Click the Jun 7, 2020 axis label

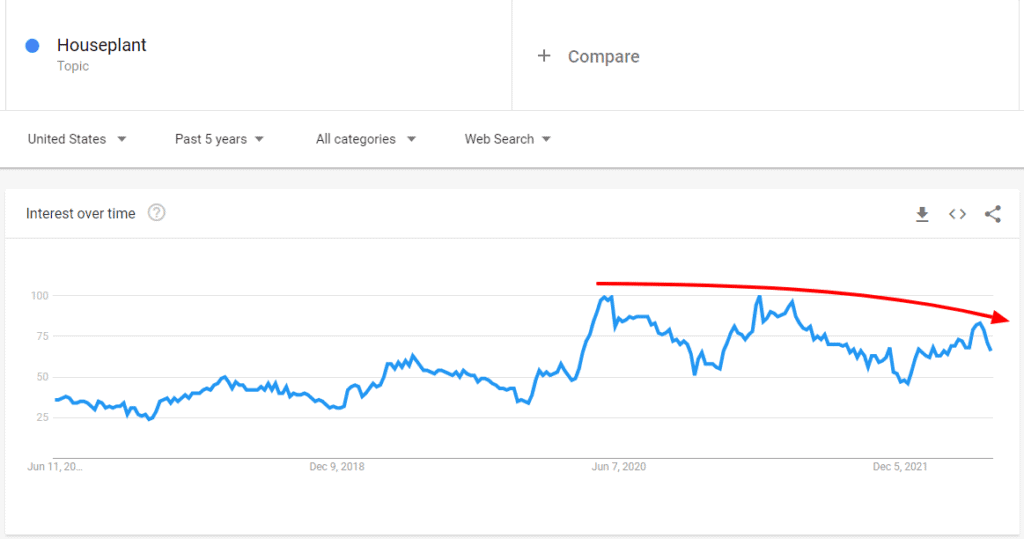620,467
